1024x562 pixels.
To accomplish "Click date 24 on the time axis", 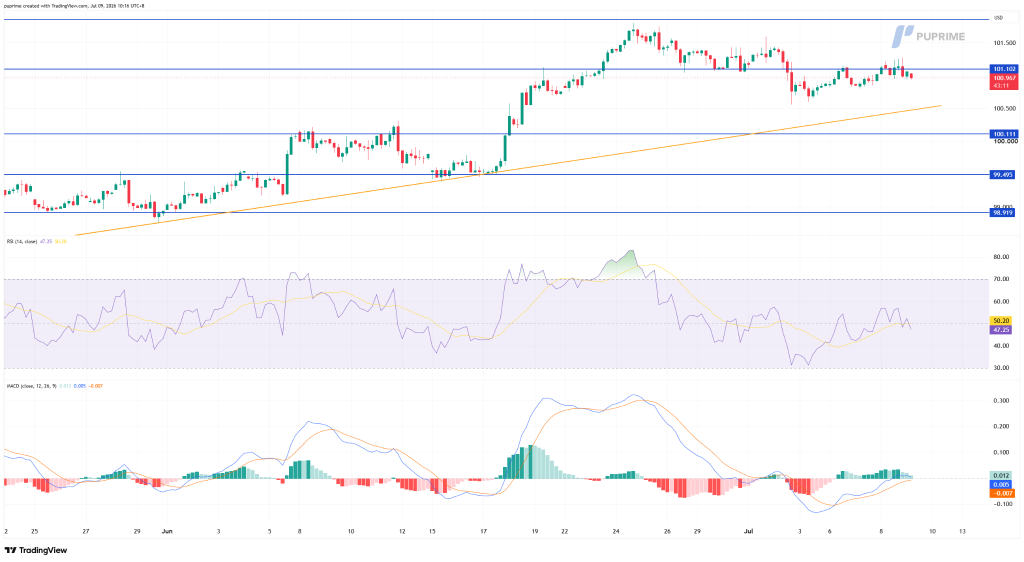I will (616, 531).
